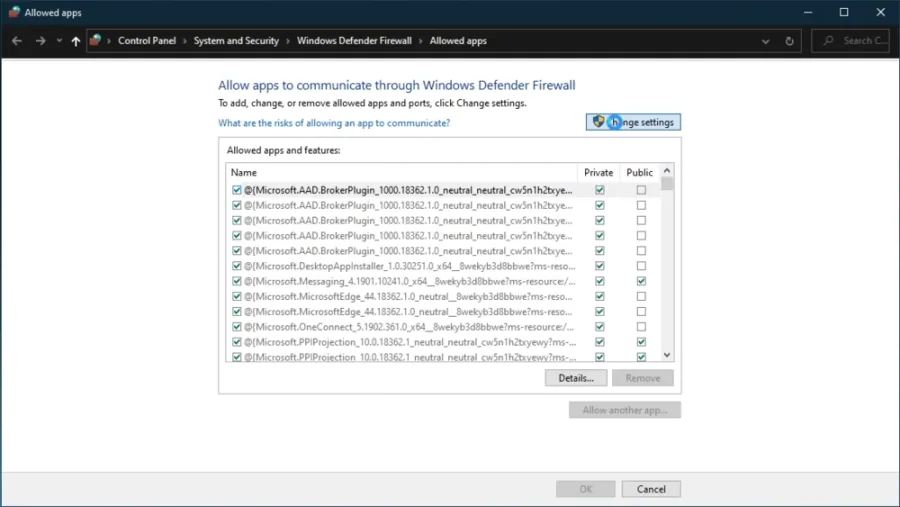The width and height of the screenshot is (900, 507).
Task: Click the 'Allow apps to communicate' heading
Action: 397,85
